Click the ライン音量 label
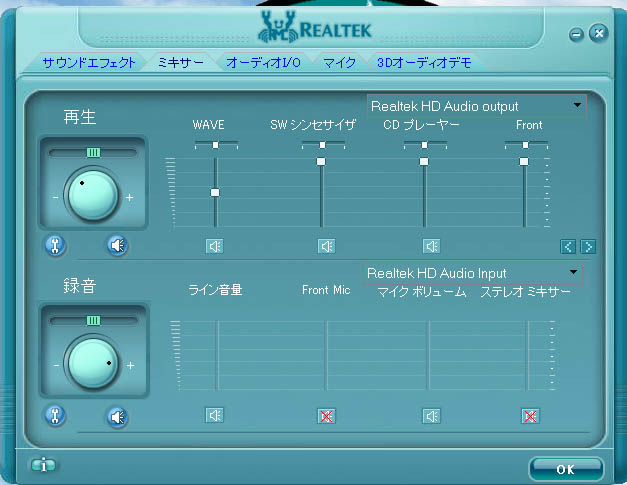This screenshot has height=485, width=627. 215,290
